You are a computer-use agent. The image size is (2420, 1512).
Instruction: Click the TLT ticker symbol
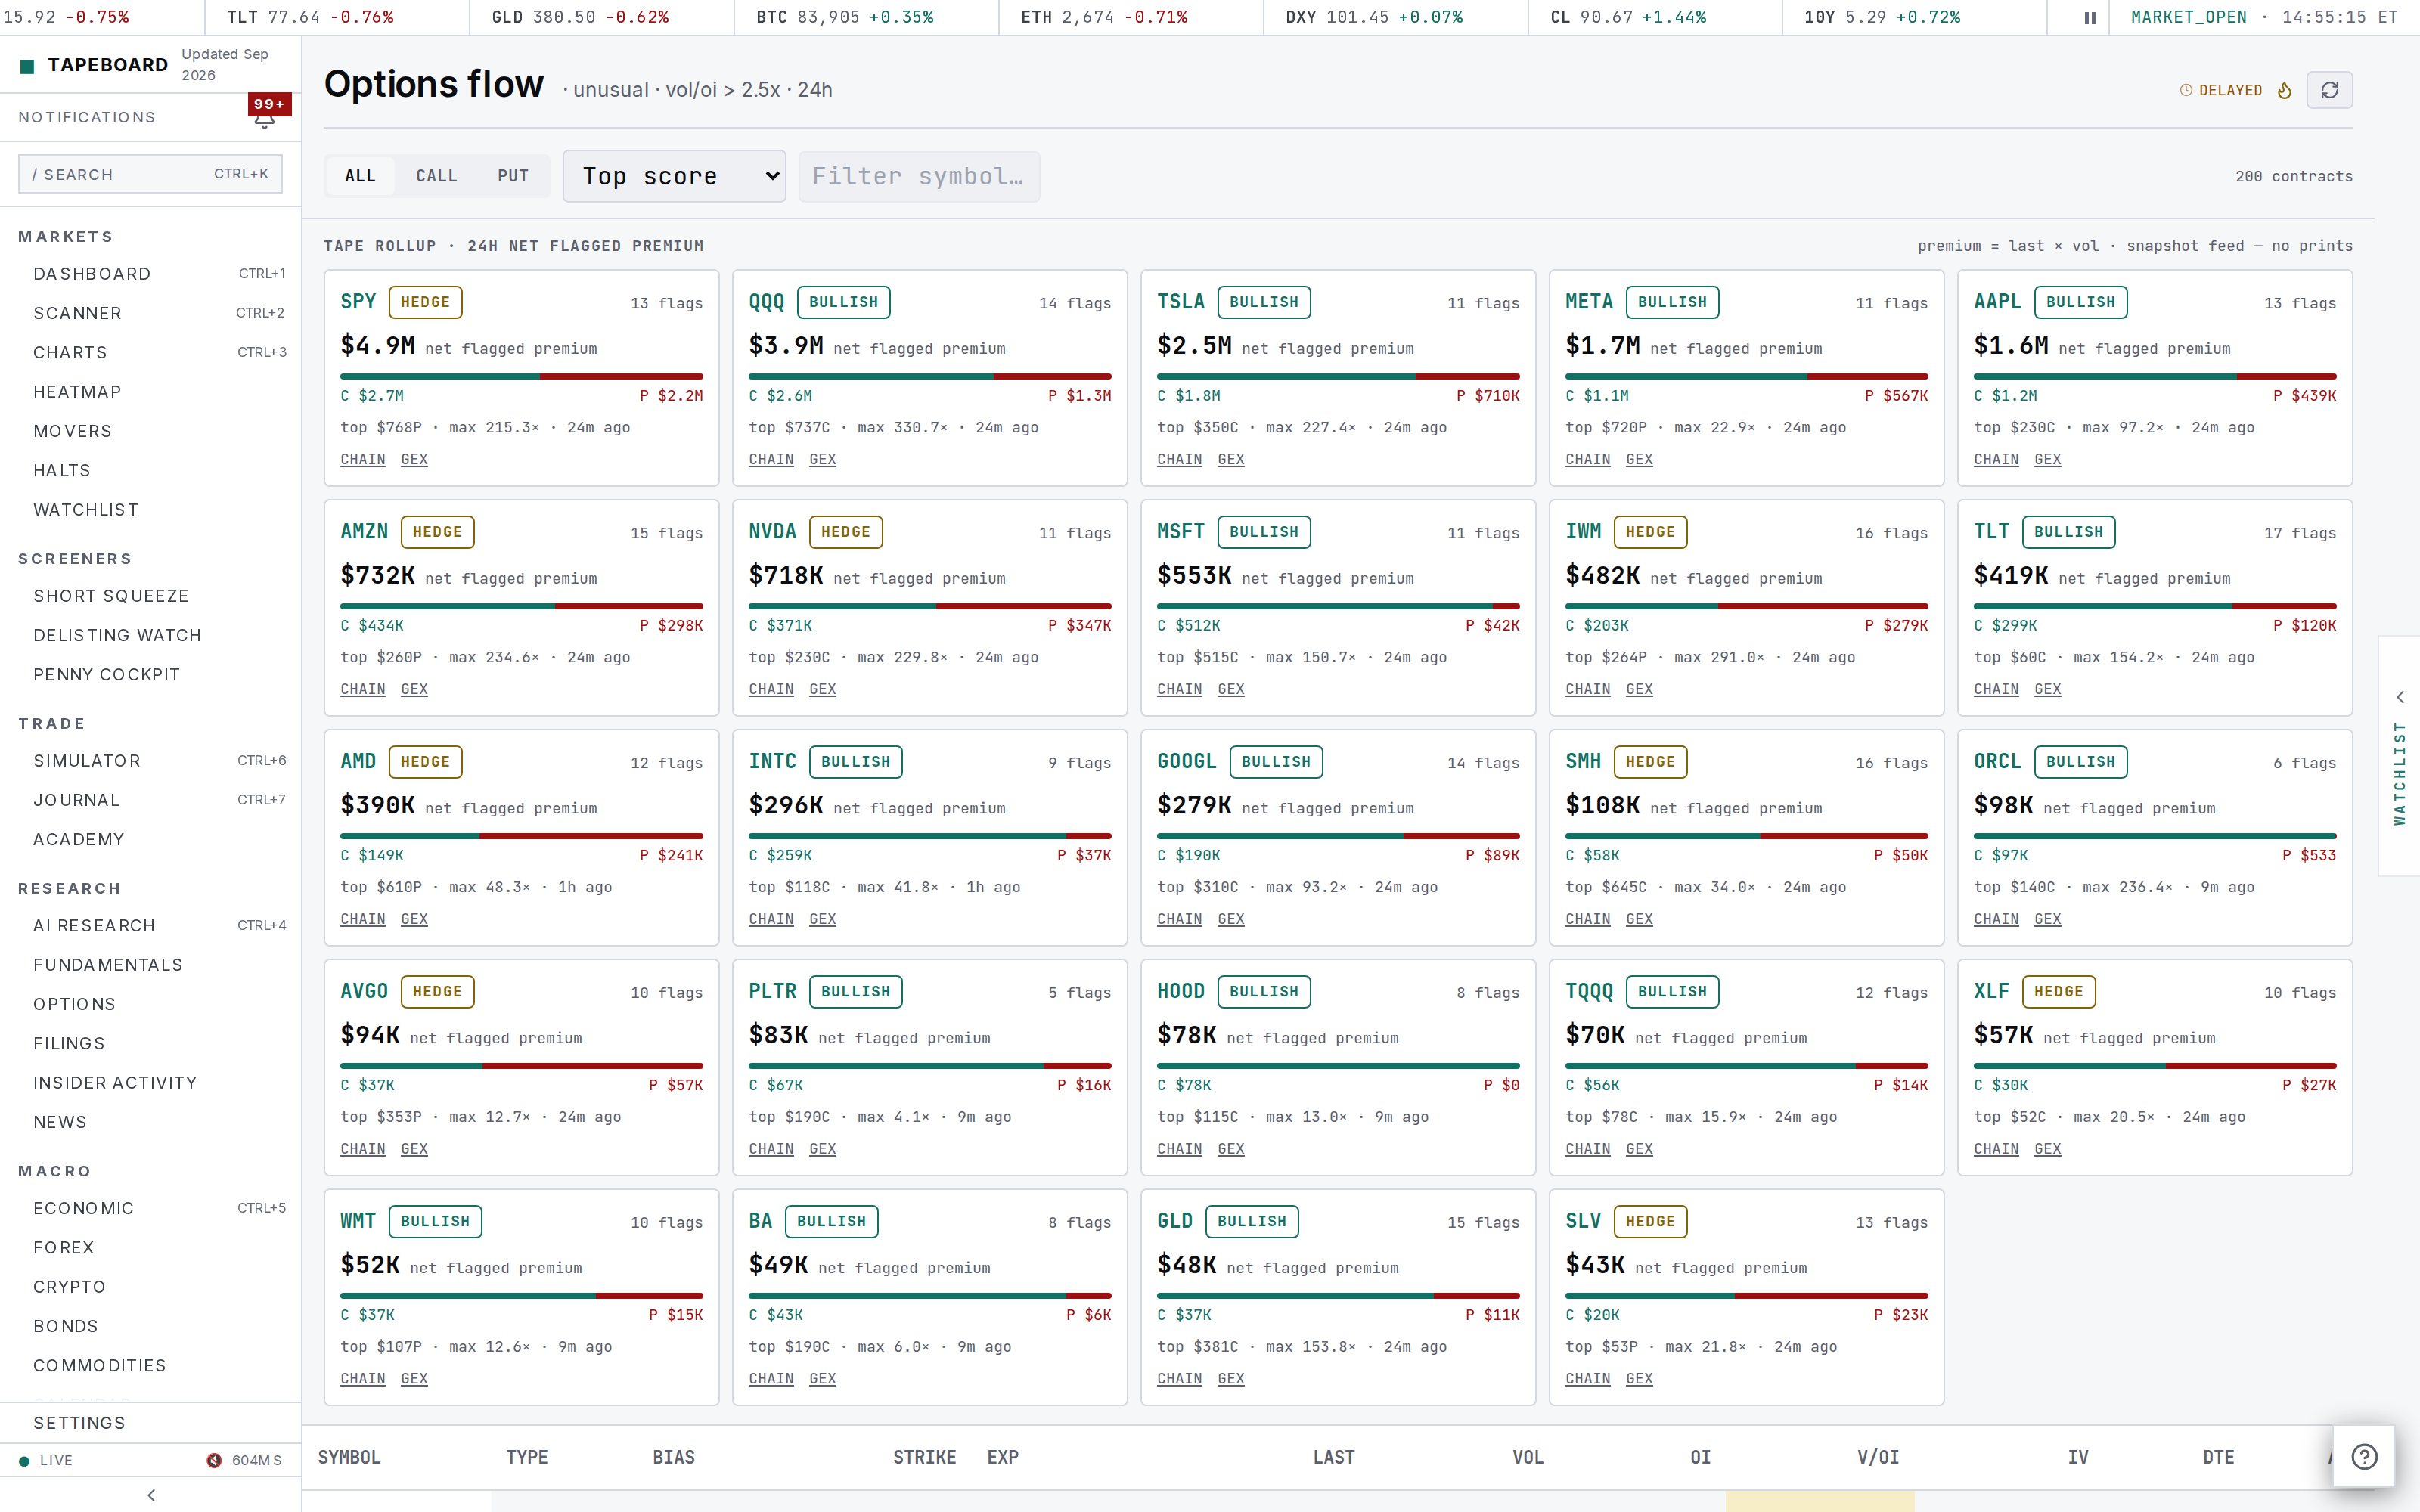click(1991, 532)
